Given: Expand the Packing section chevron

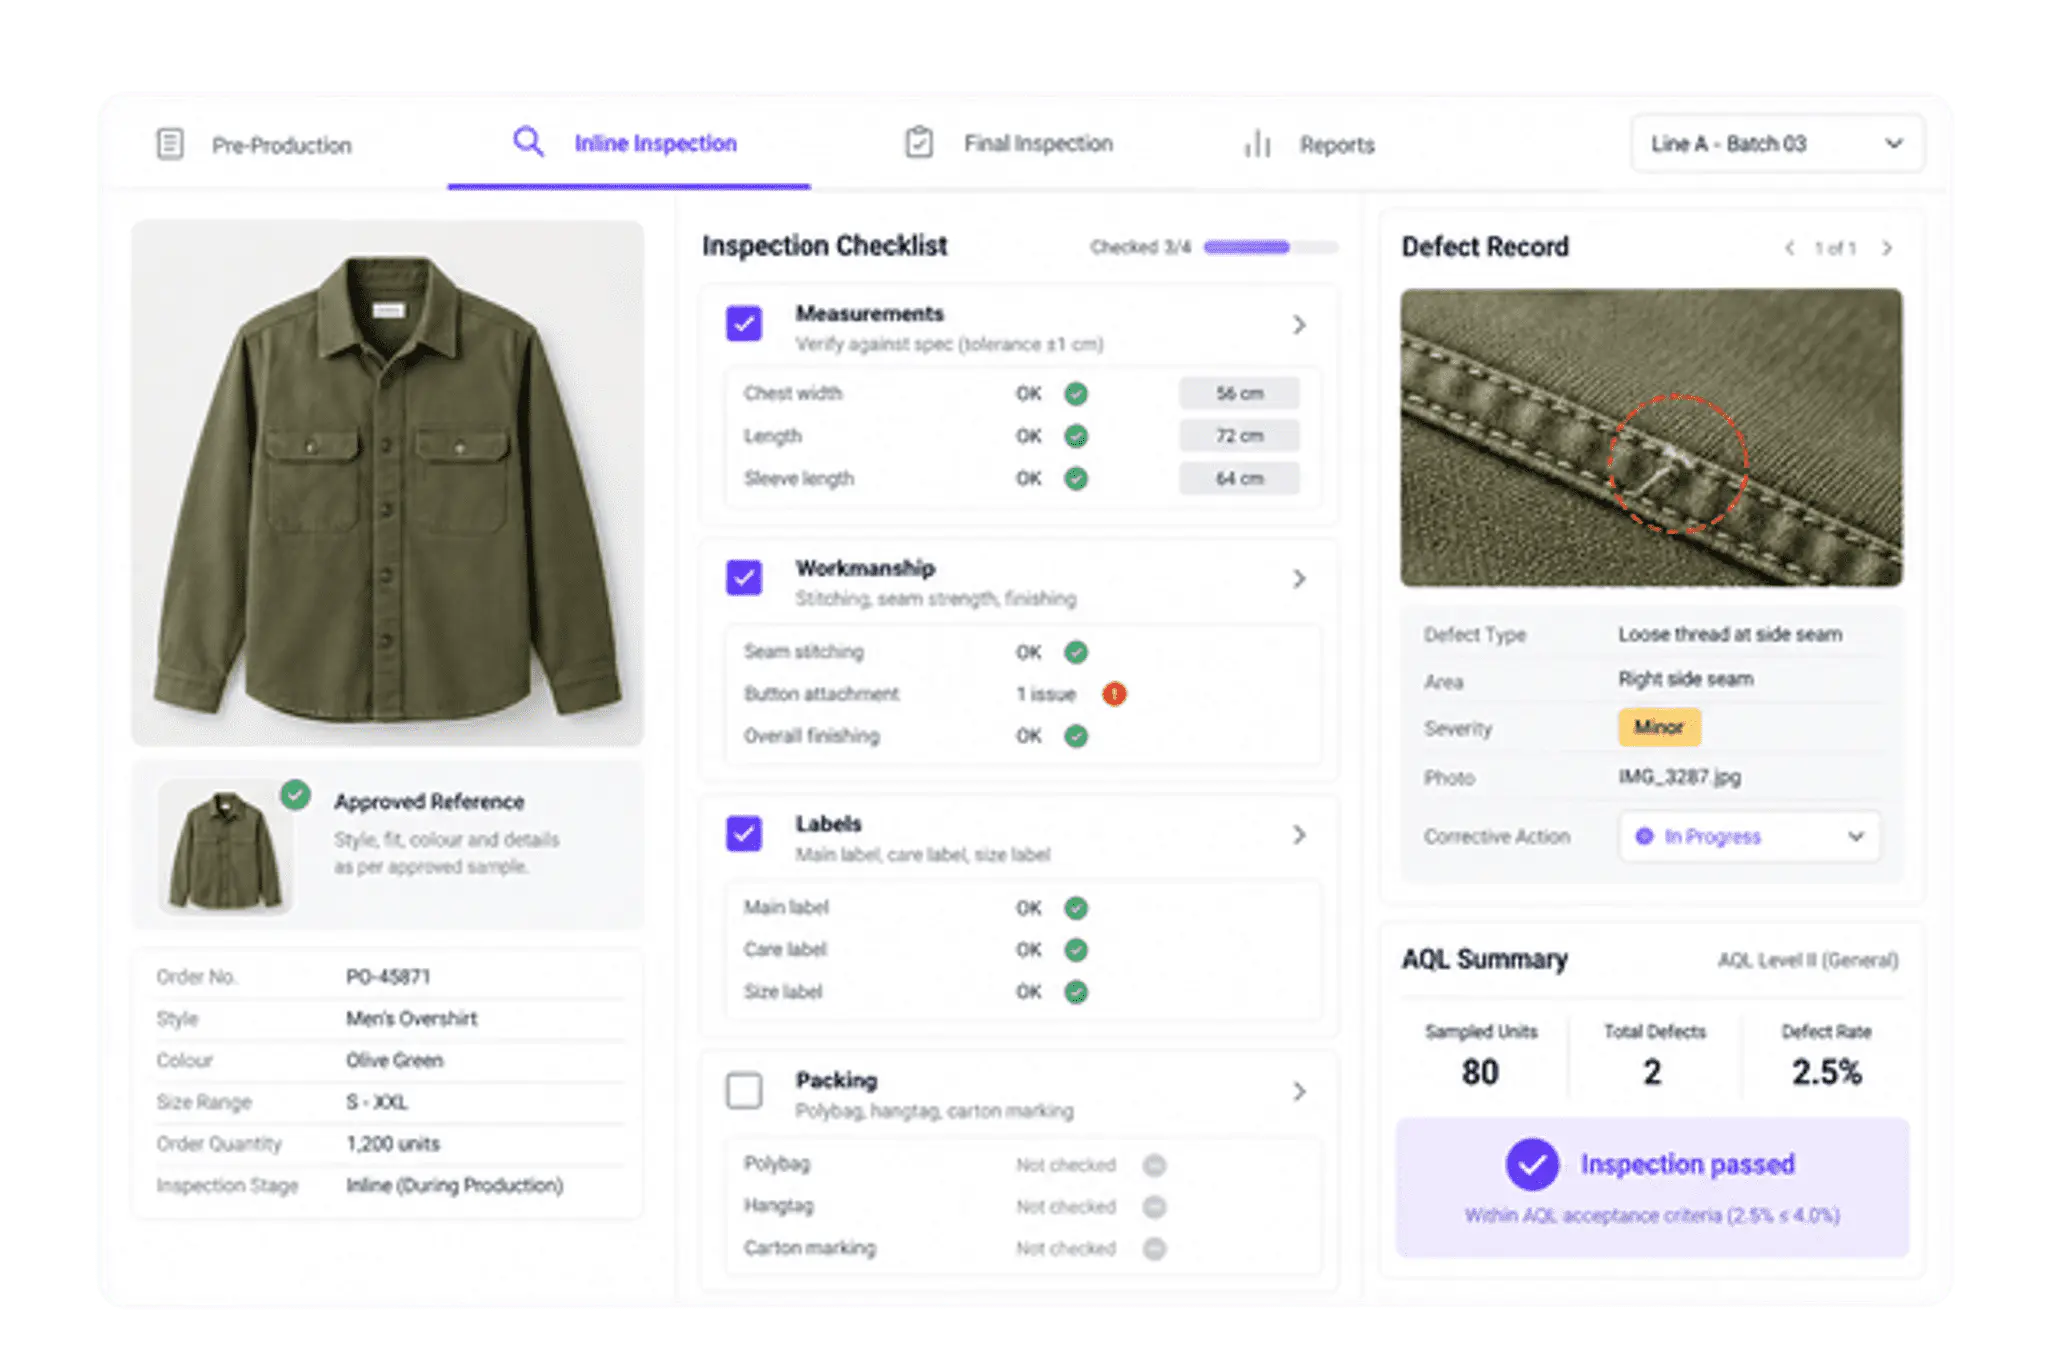Looking at the screenshot, I should coord(1299,1092).
